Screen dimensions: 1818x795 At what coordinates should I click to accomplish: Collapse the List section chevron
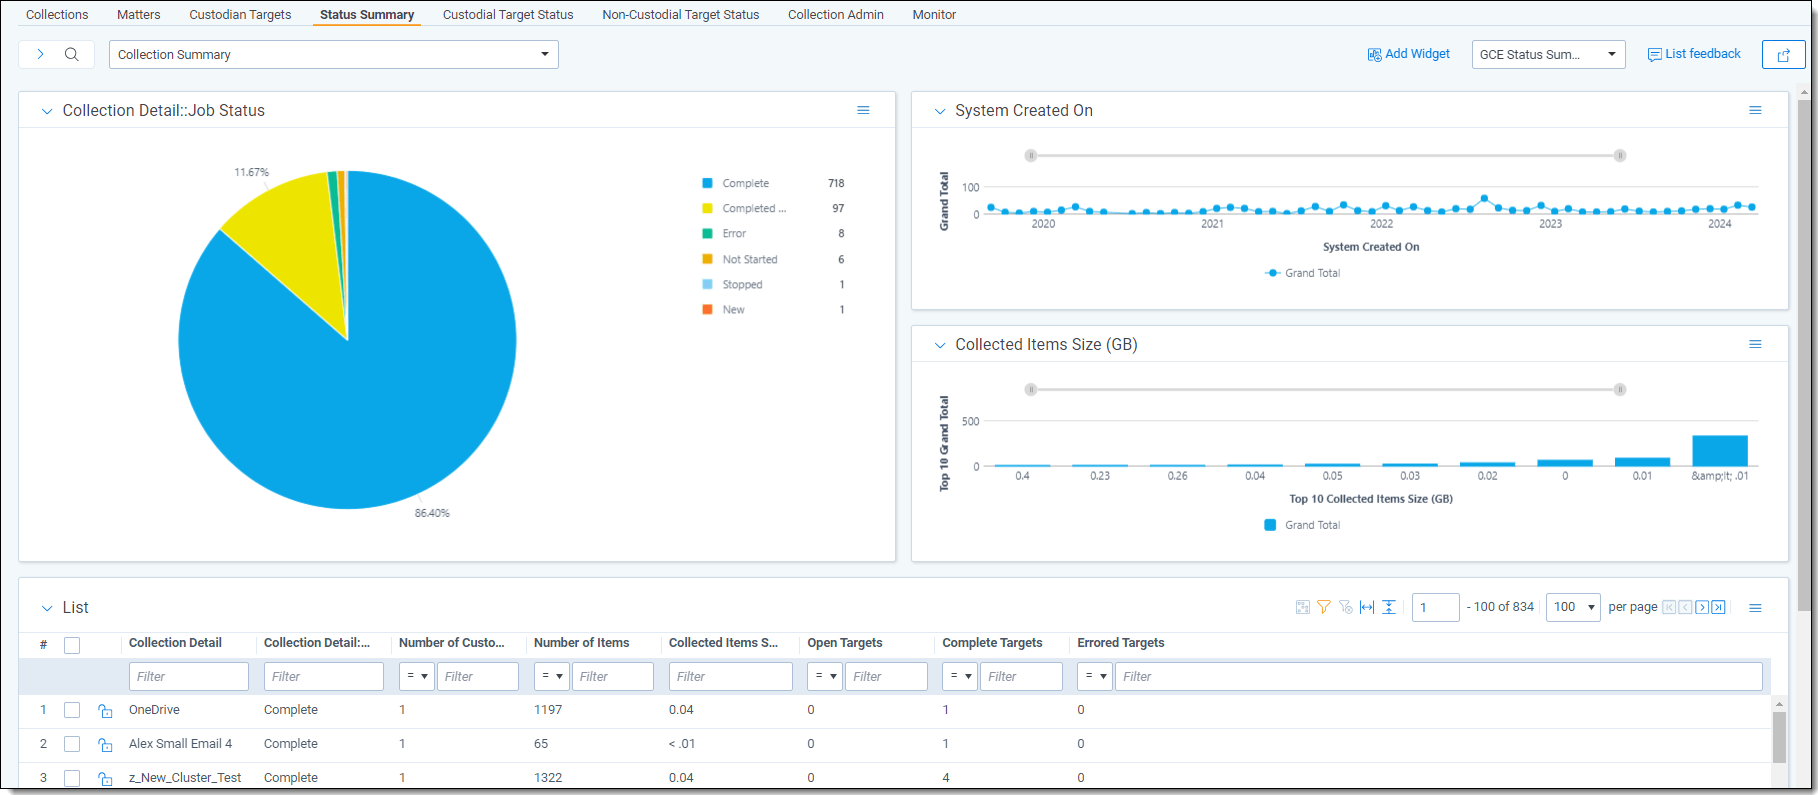tap(46, 608)
